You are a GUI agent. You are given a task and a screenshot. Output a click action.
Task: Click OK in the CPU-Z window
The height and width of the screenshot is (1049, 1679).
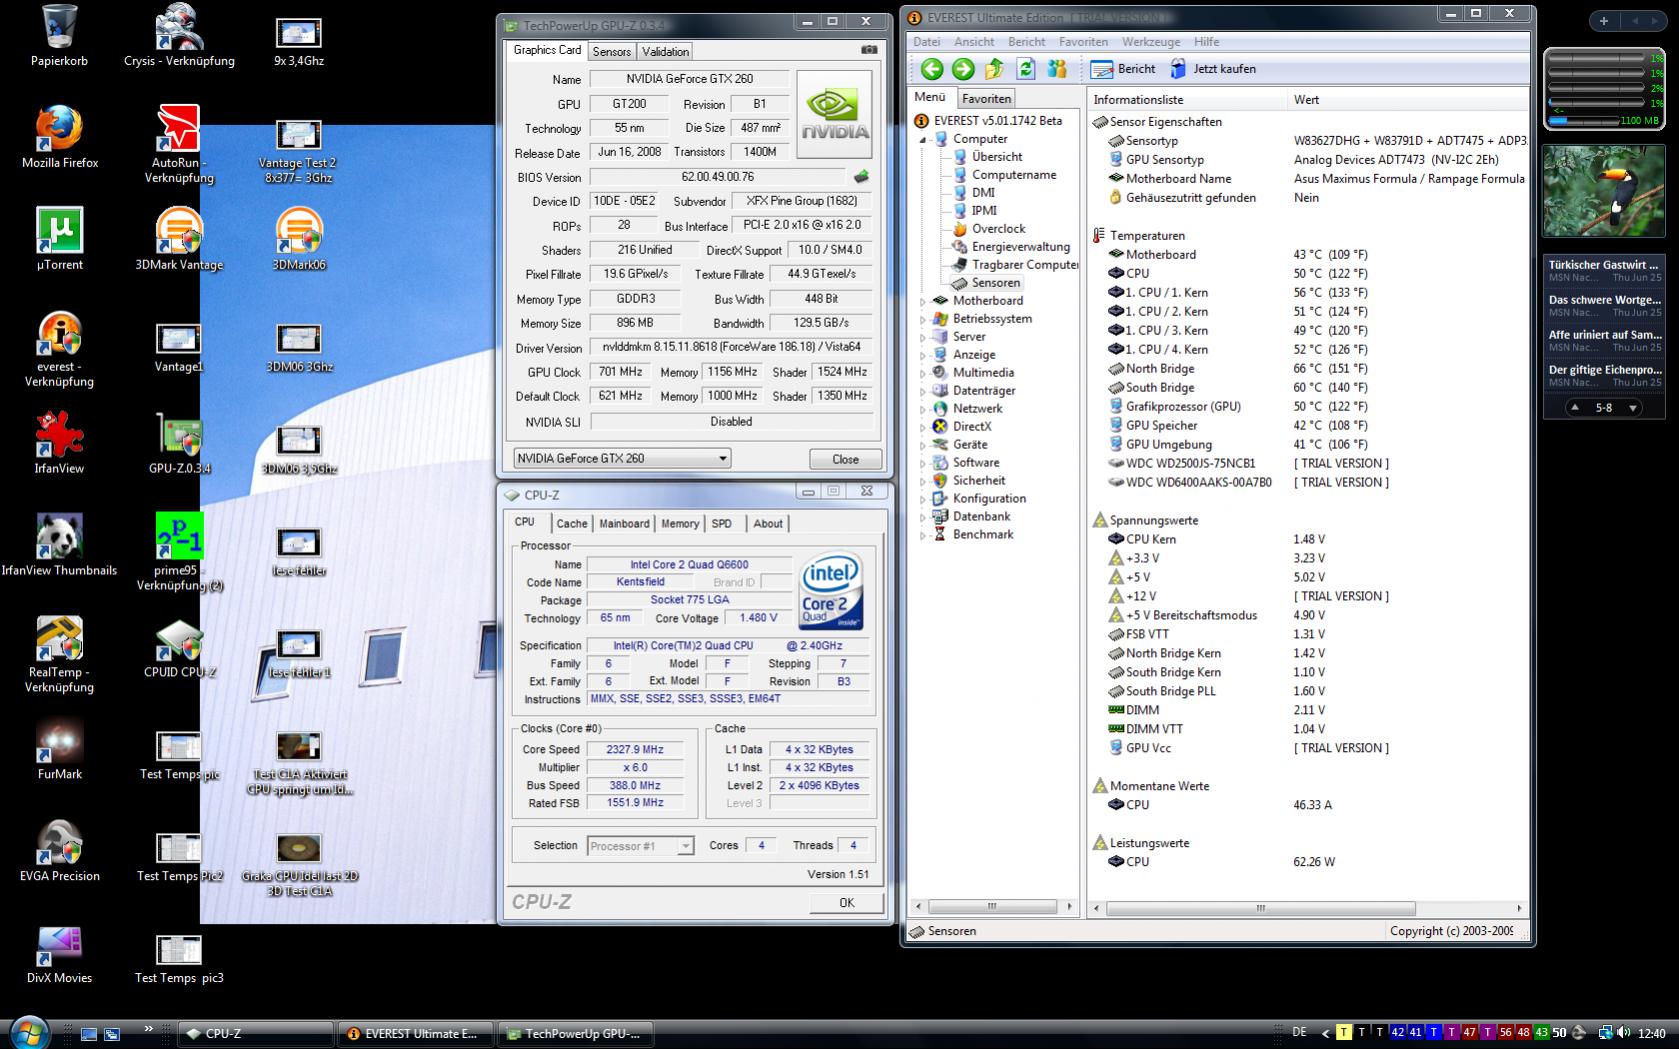click(847, 902)
